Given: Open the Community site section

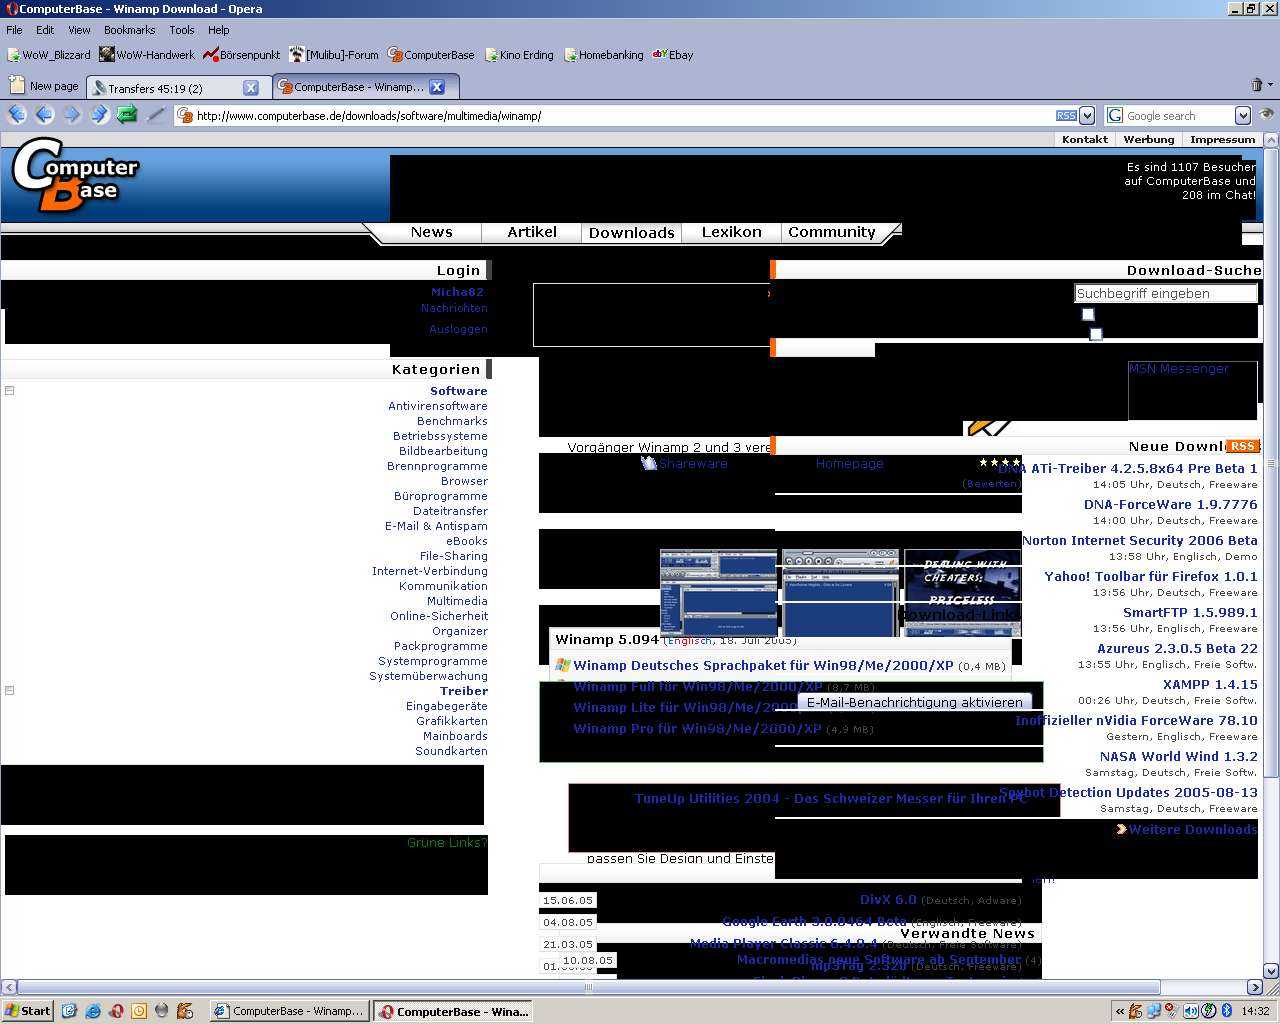Looking at the screenshot, I should [832, 232].
